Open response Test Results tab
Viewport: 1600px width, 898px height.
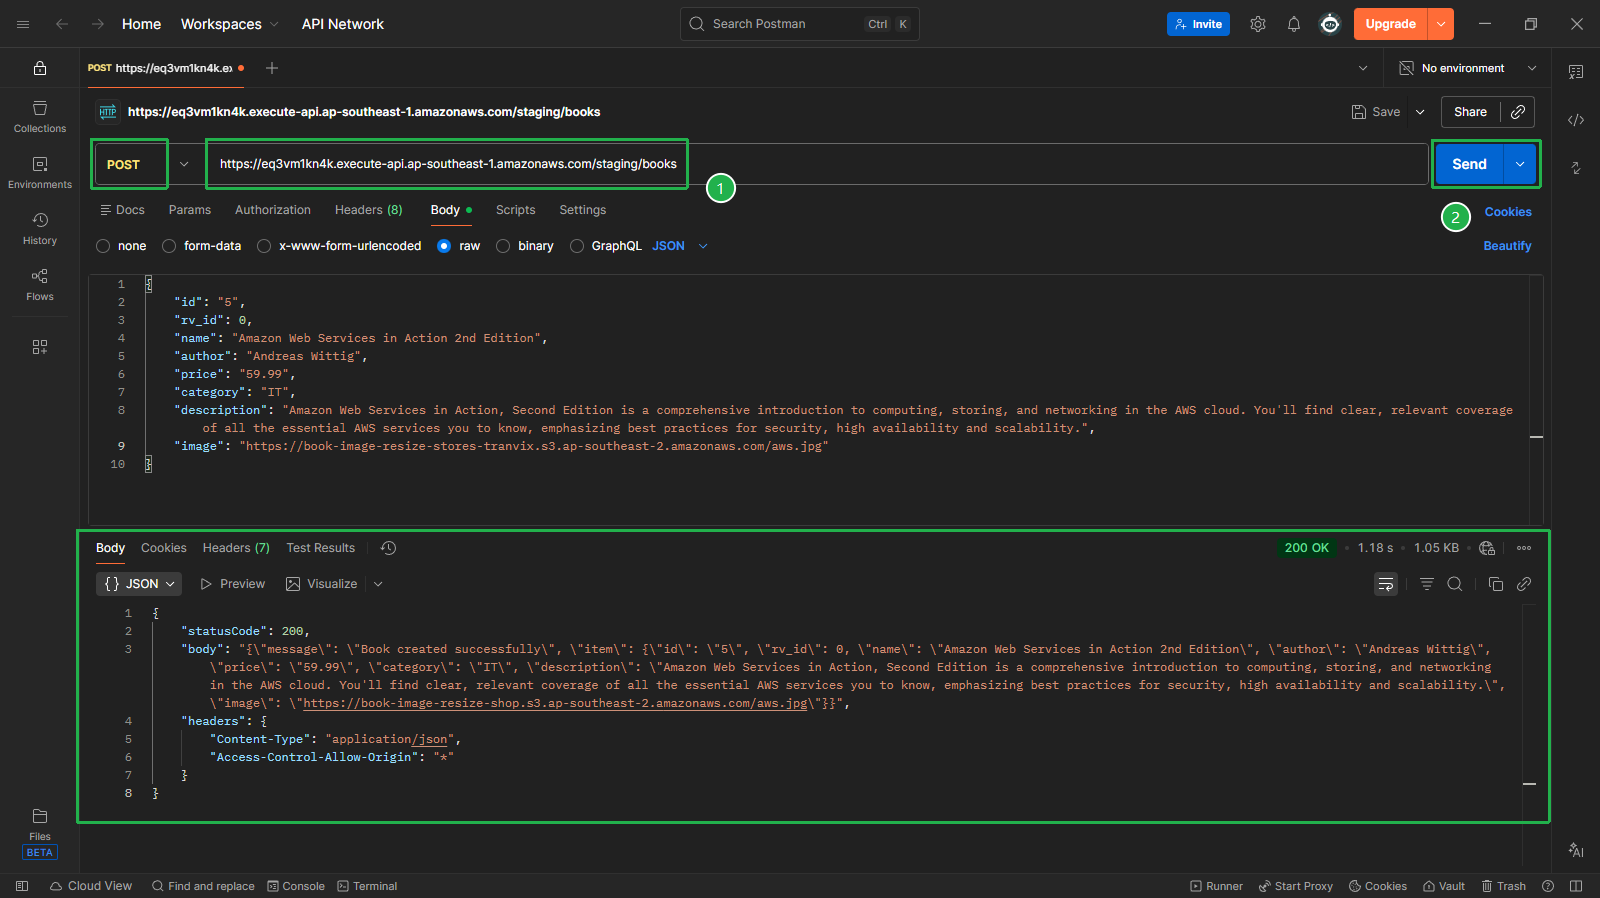321,548
